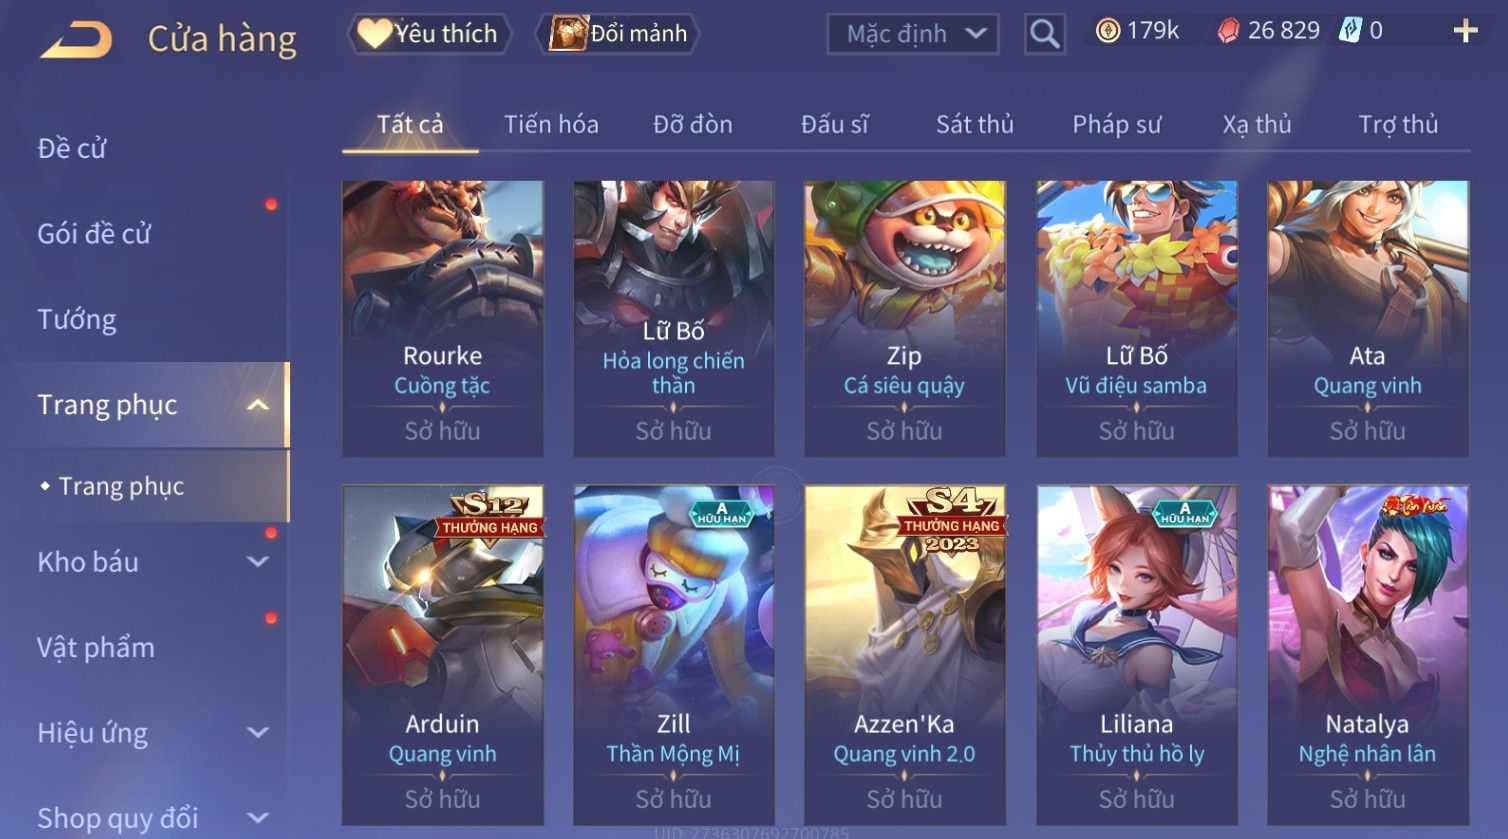This screenshot has width=1508, height=839.
Task: Select the Zip Cá siêu quậy skin
Action: pyautogui.click(x=904, y=319)
